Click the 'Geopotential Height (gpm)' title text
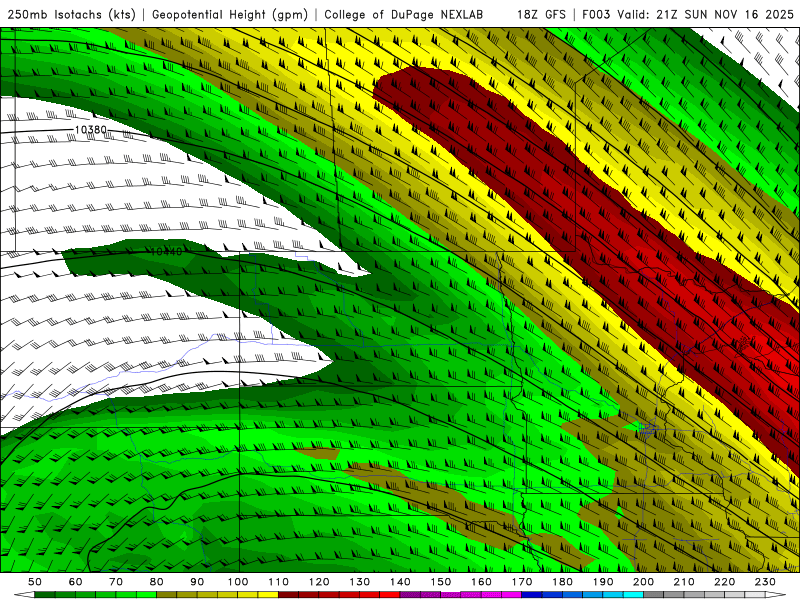The image size is (800, 600). (x=230, y=14)
